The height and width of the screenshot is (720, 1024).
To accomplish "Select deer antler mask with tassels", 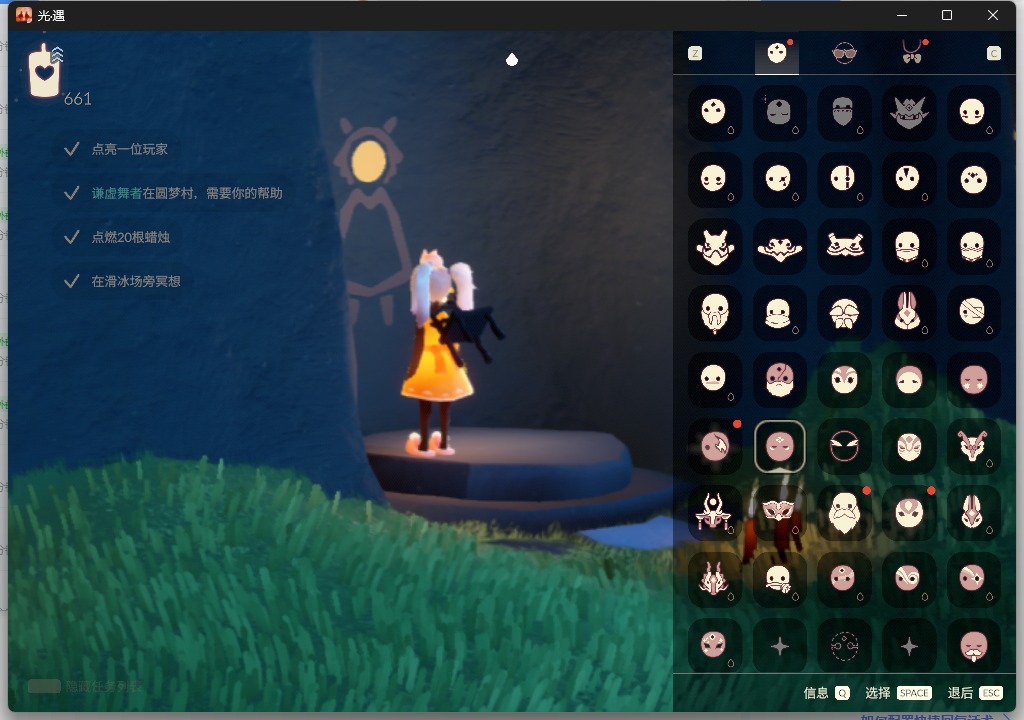I will pyautogui.click(x=714, y=513).
